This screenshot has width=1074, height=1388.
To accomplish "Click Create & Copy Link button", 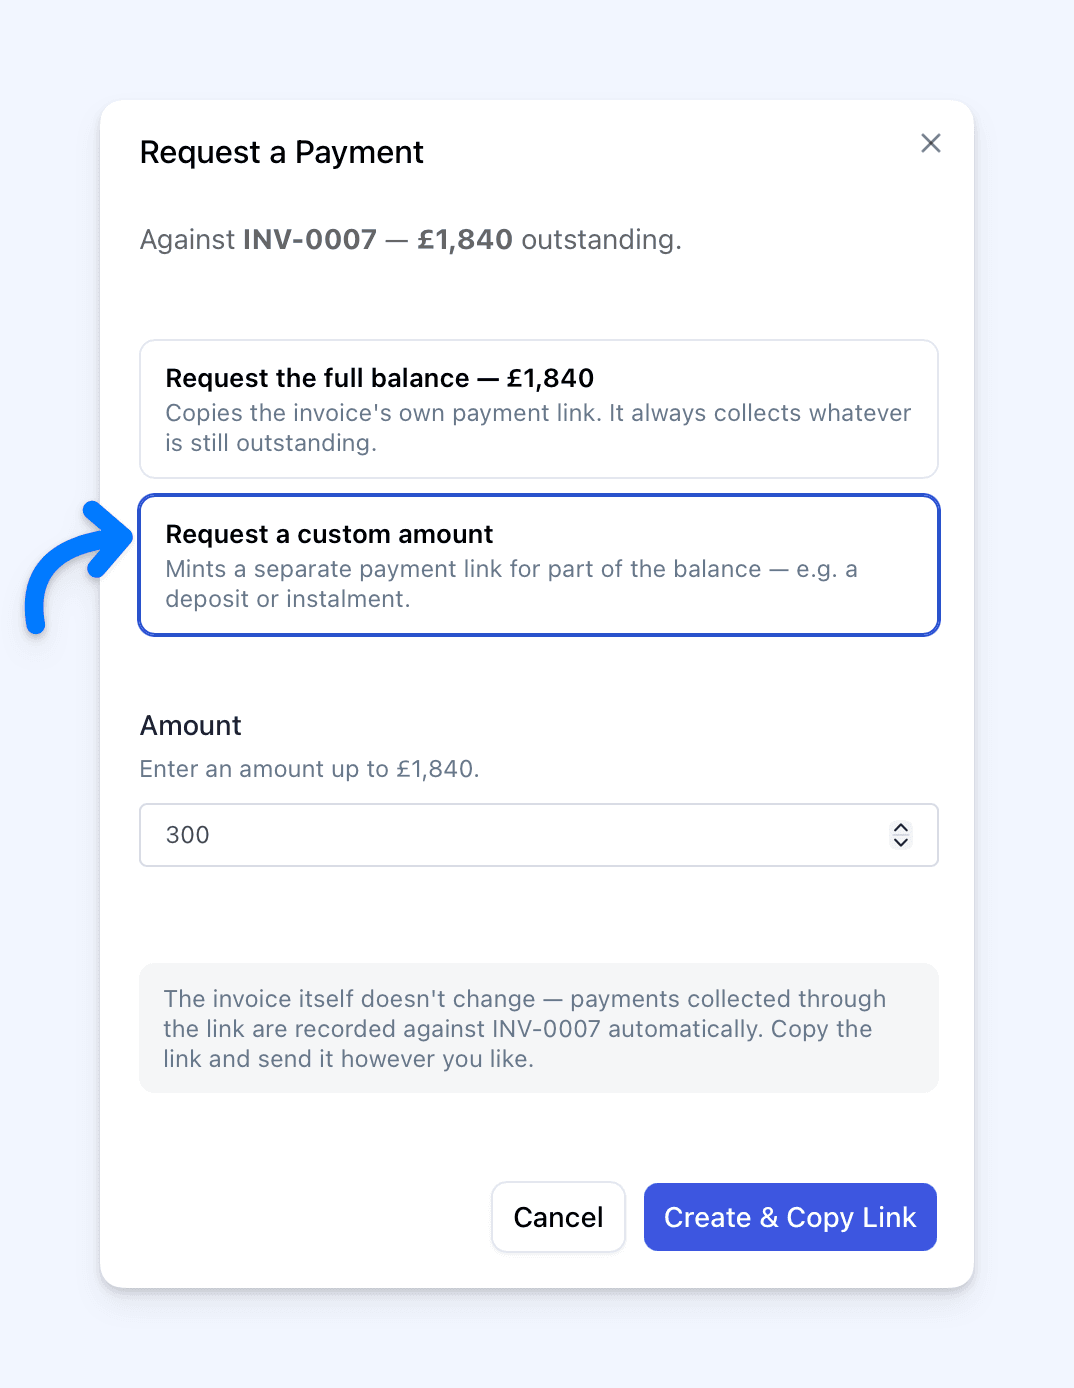I will [790, 1217].
